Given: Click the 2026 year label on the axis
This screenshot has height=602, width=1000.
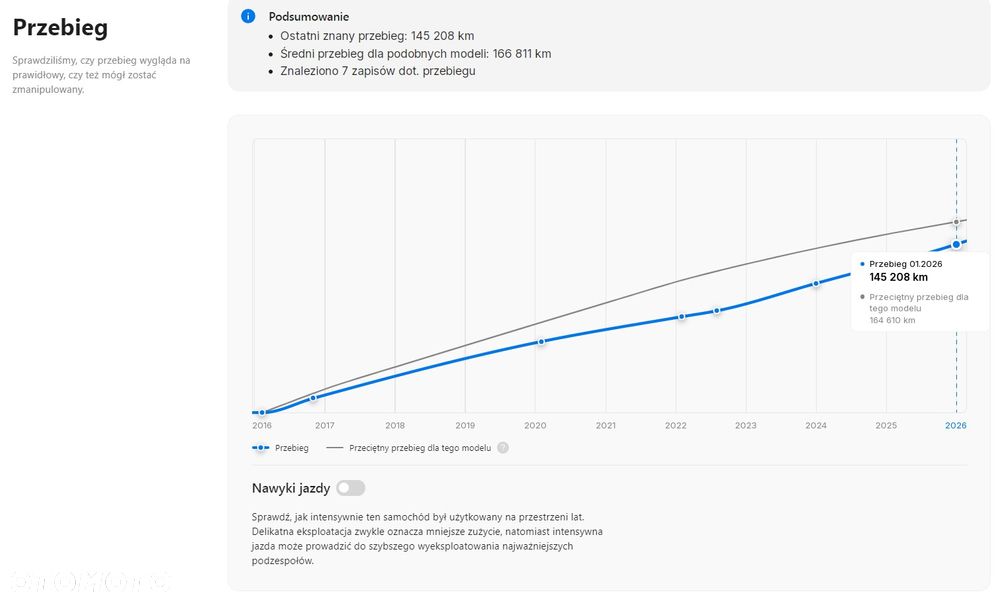Looking at the screenshot, I should (955, 425).
